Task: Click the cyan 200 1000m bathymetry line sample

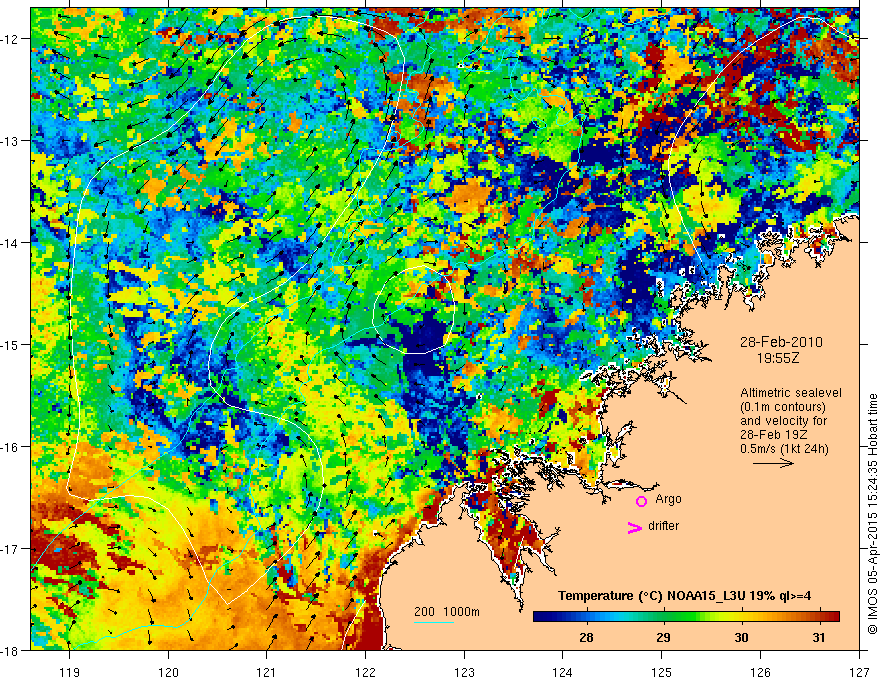Action: coord(434,622)
